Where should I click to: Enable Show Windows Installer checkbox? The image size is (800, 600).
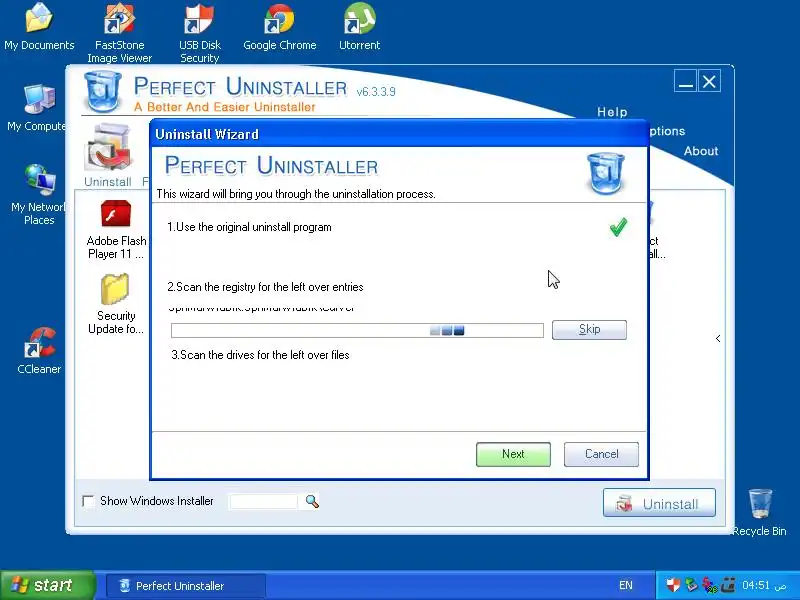(x=88, y=502)
